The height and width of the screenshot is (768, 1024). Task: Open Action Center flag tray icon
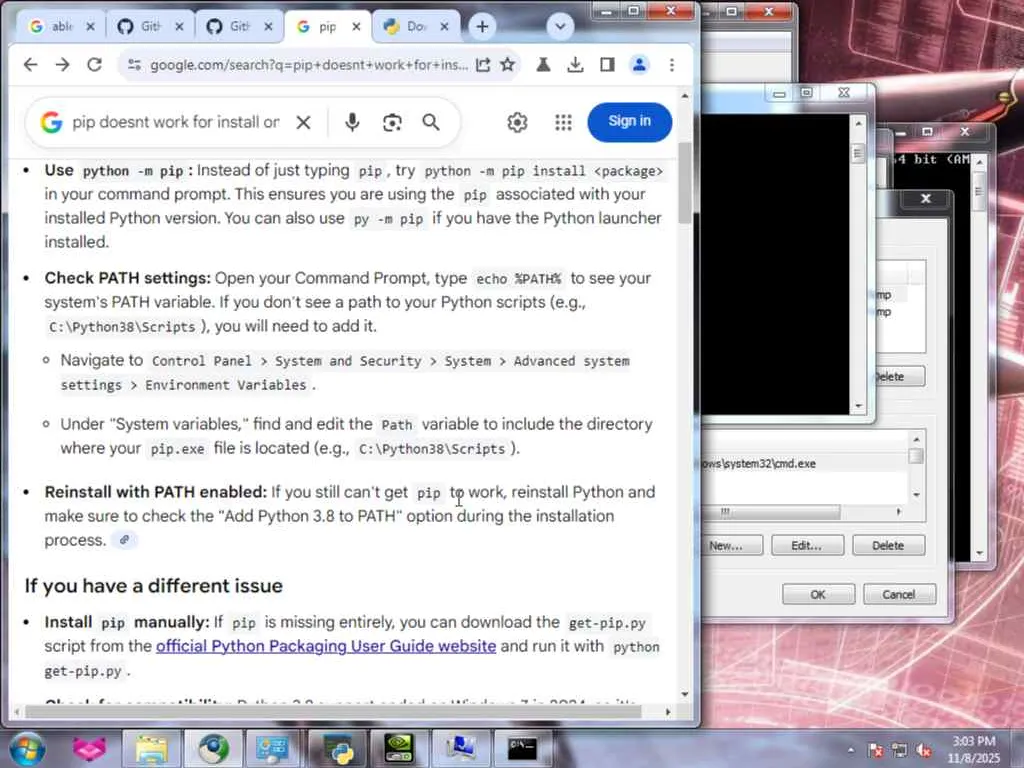pyautogui.click(x=875, y=750)
